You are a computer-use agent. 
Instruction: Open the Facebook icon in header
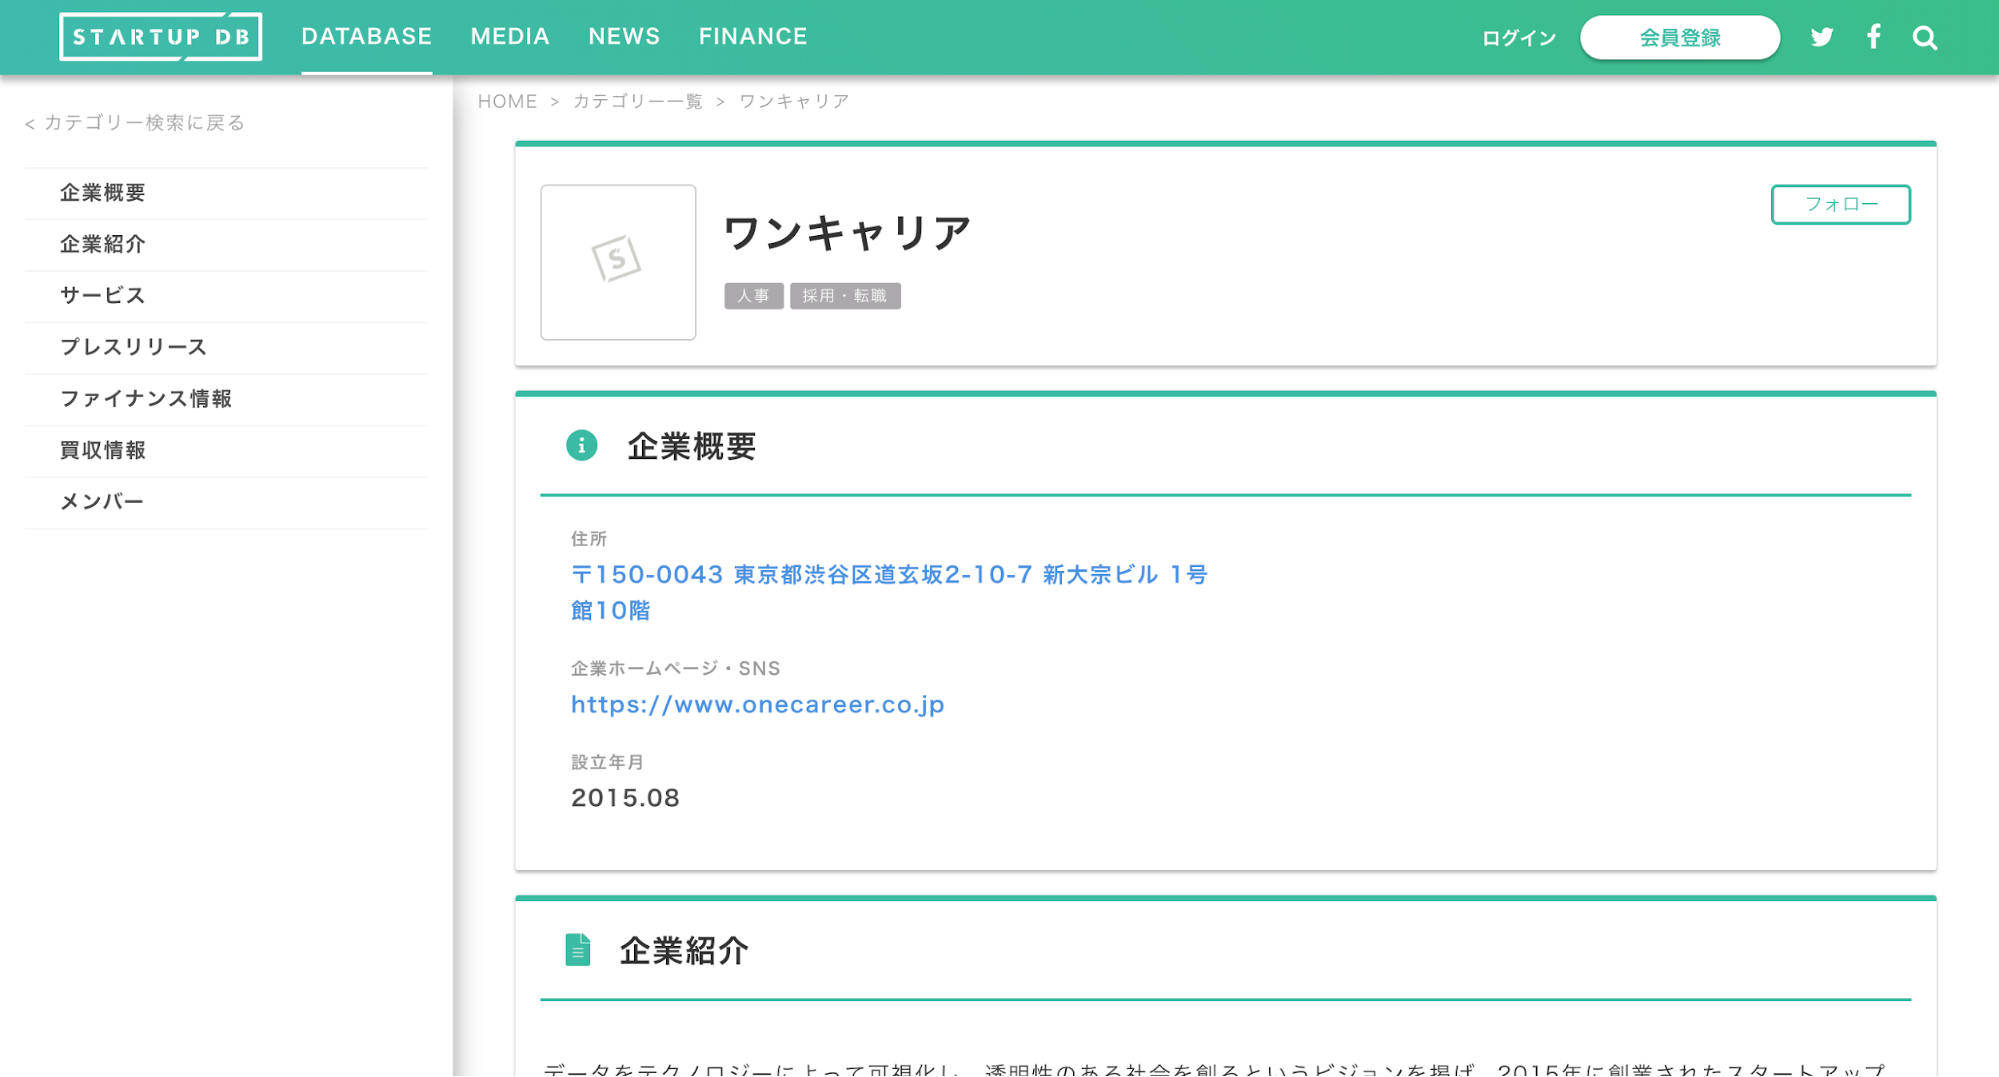click(x=1873, y=37)
